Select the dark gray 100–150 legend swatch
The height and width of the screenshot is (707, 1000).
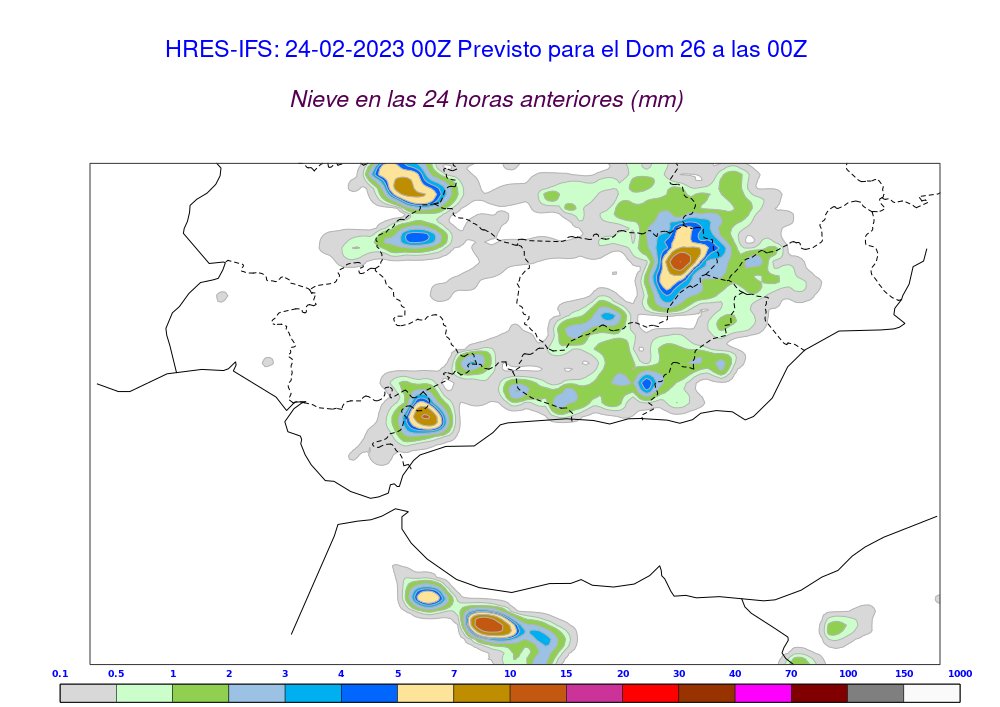876,693
